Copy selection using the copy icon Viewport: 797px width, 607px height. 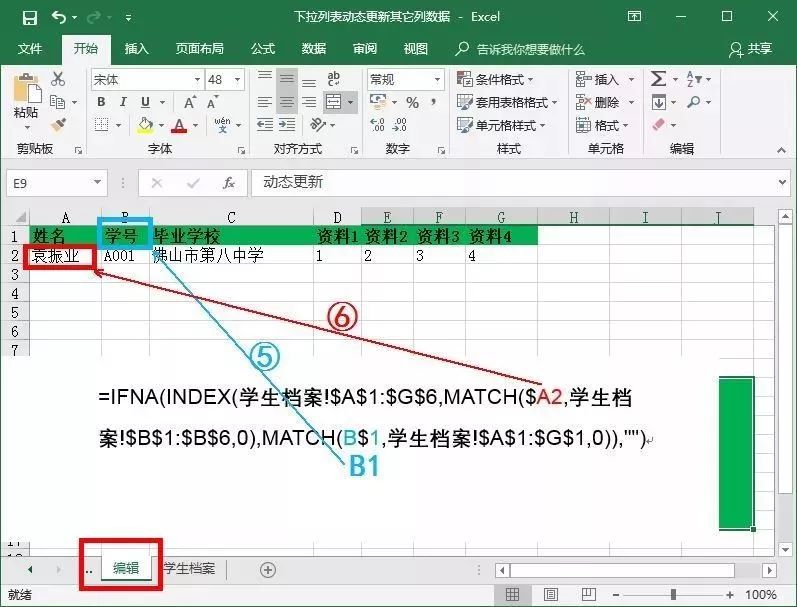point(57,102)
